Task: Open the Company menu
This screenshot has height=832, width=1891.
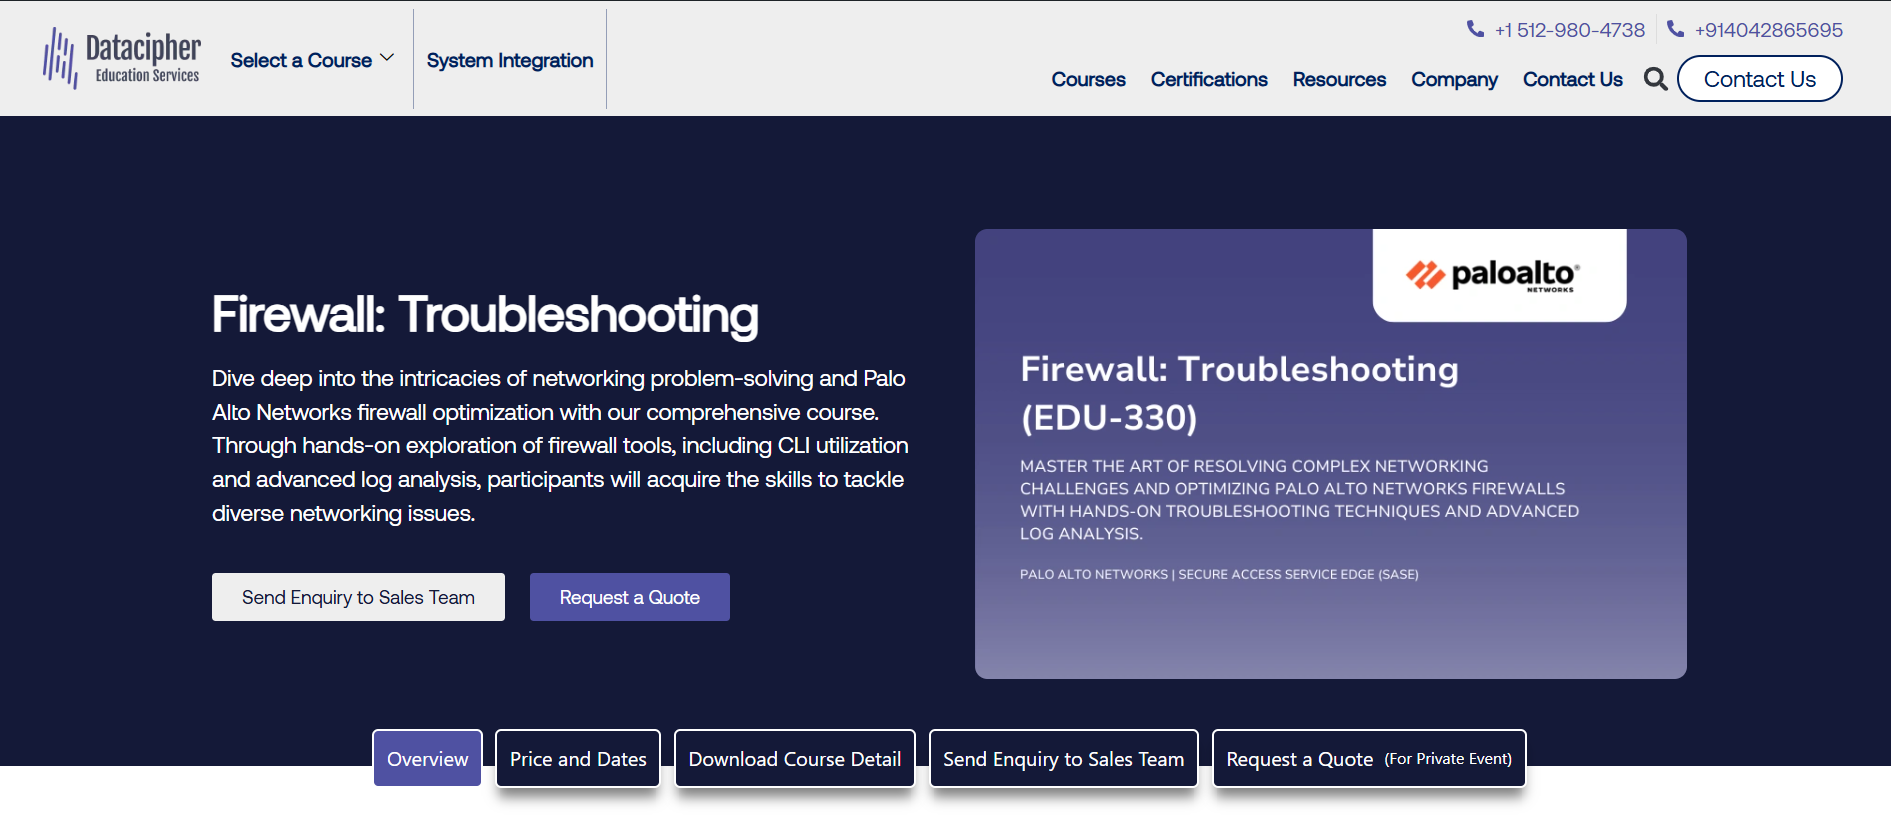Action: click(x=1454, y=79)
